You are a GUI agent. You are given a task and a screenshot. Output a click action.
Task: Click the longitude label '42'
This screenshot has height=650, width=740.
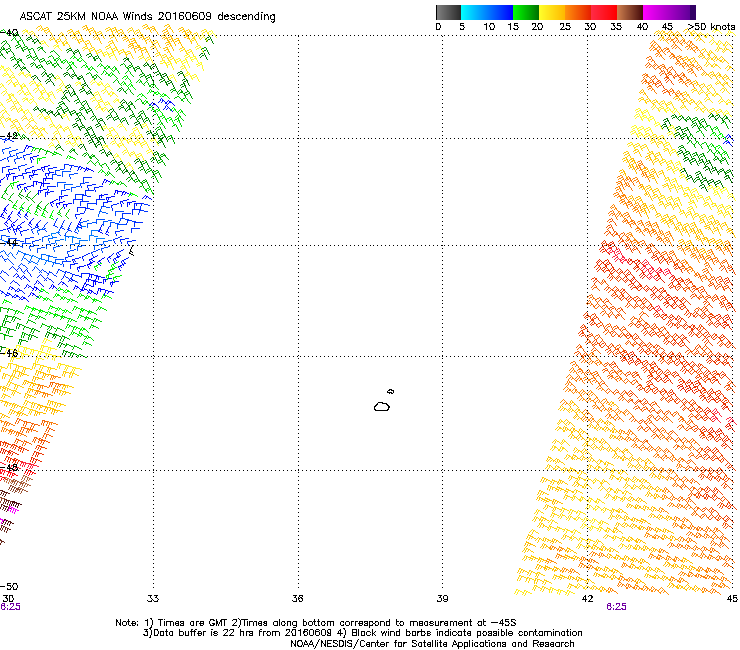pyautogui.click(x=587, y=599)
